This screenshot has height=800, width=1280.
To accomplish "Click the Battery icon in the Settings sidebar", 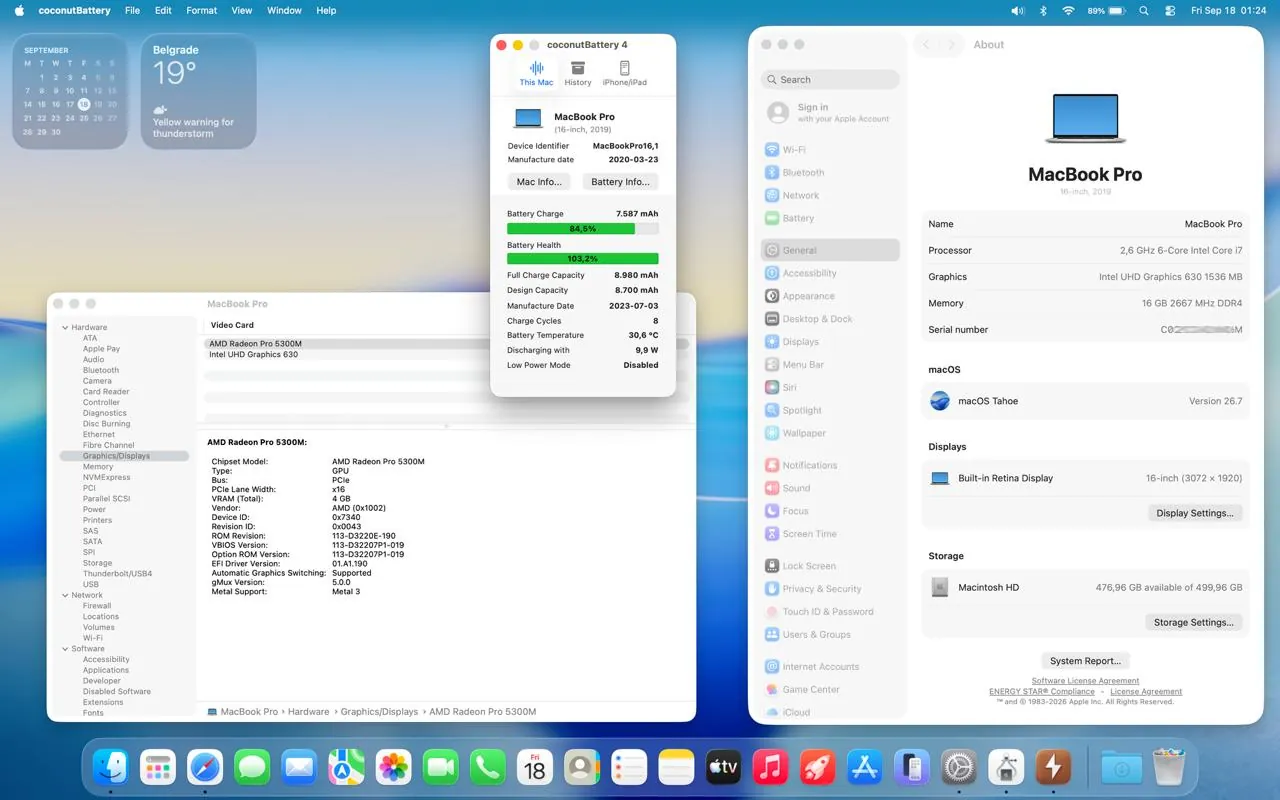I will [x=772, y=218].
